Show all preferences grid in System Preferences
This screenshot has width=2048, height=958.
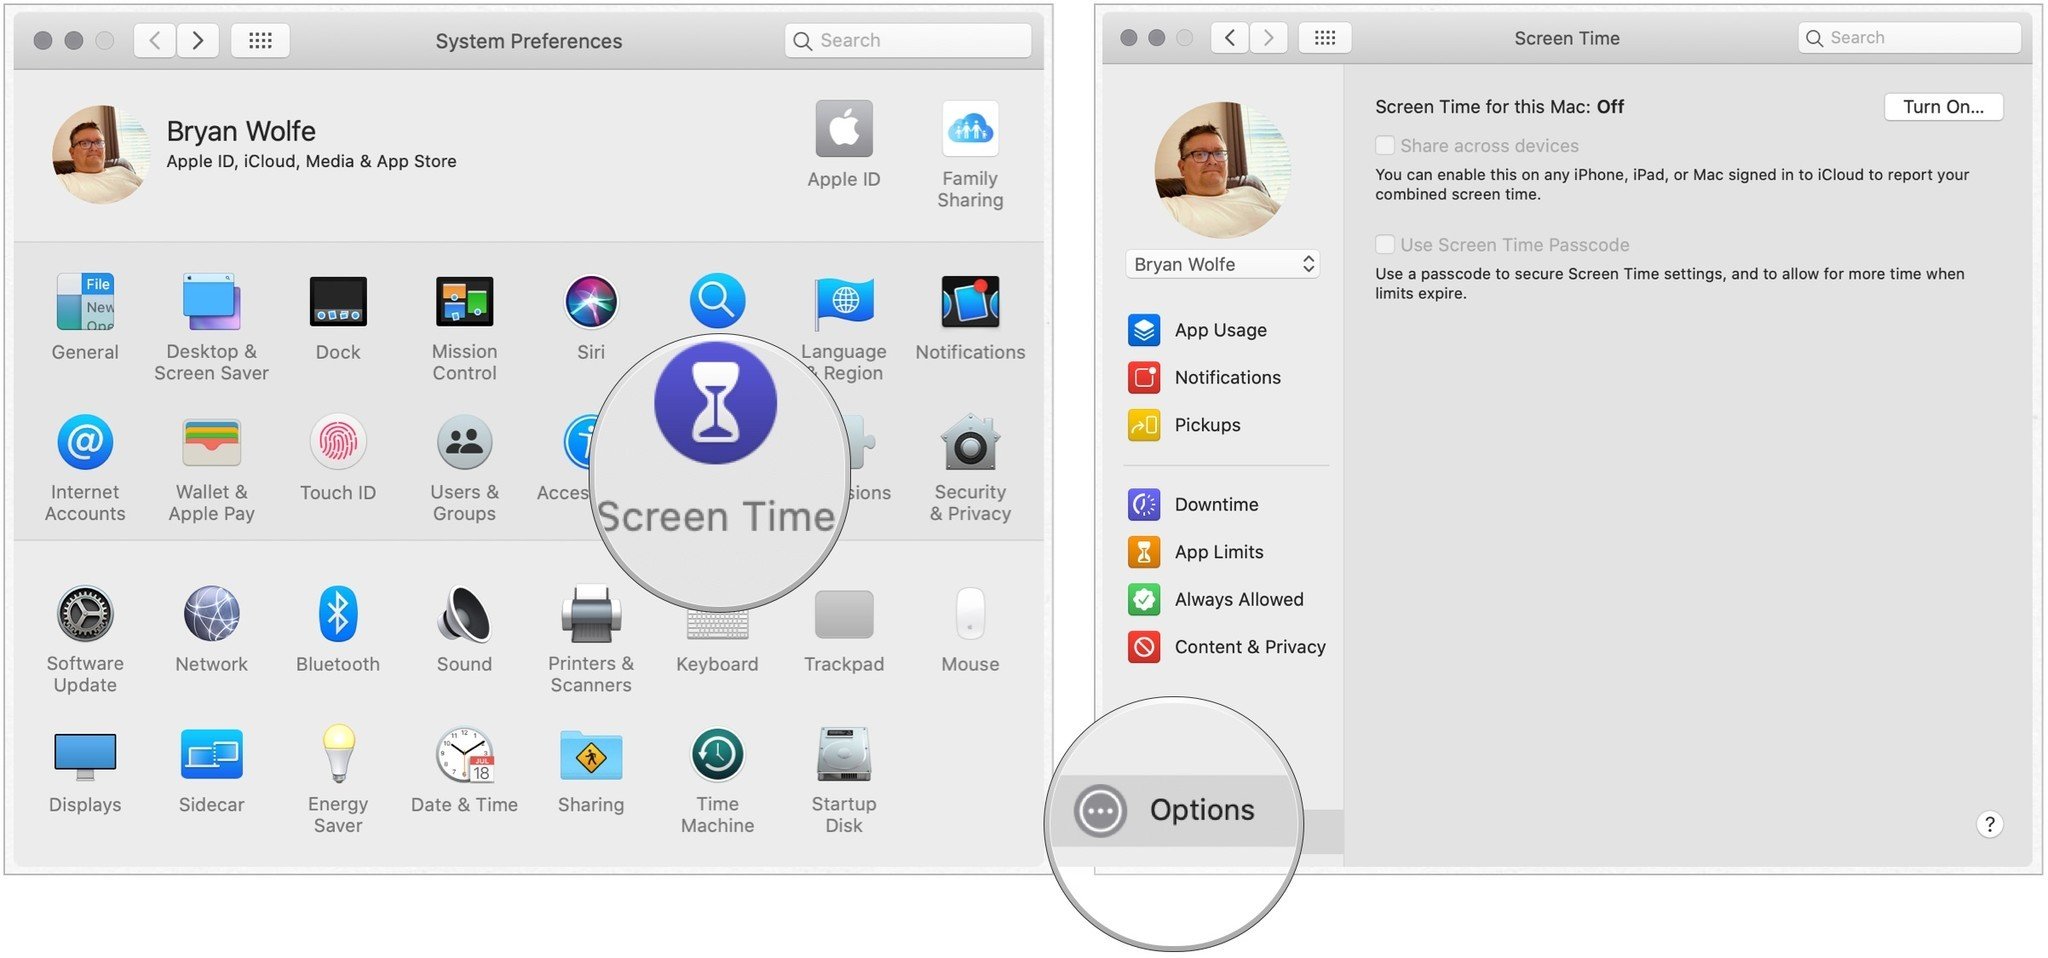point(260,40)
